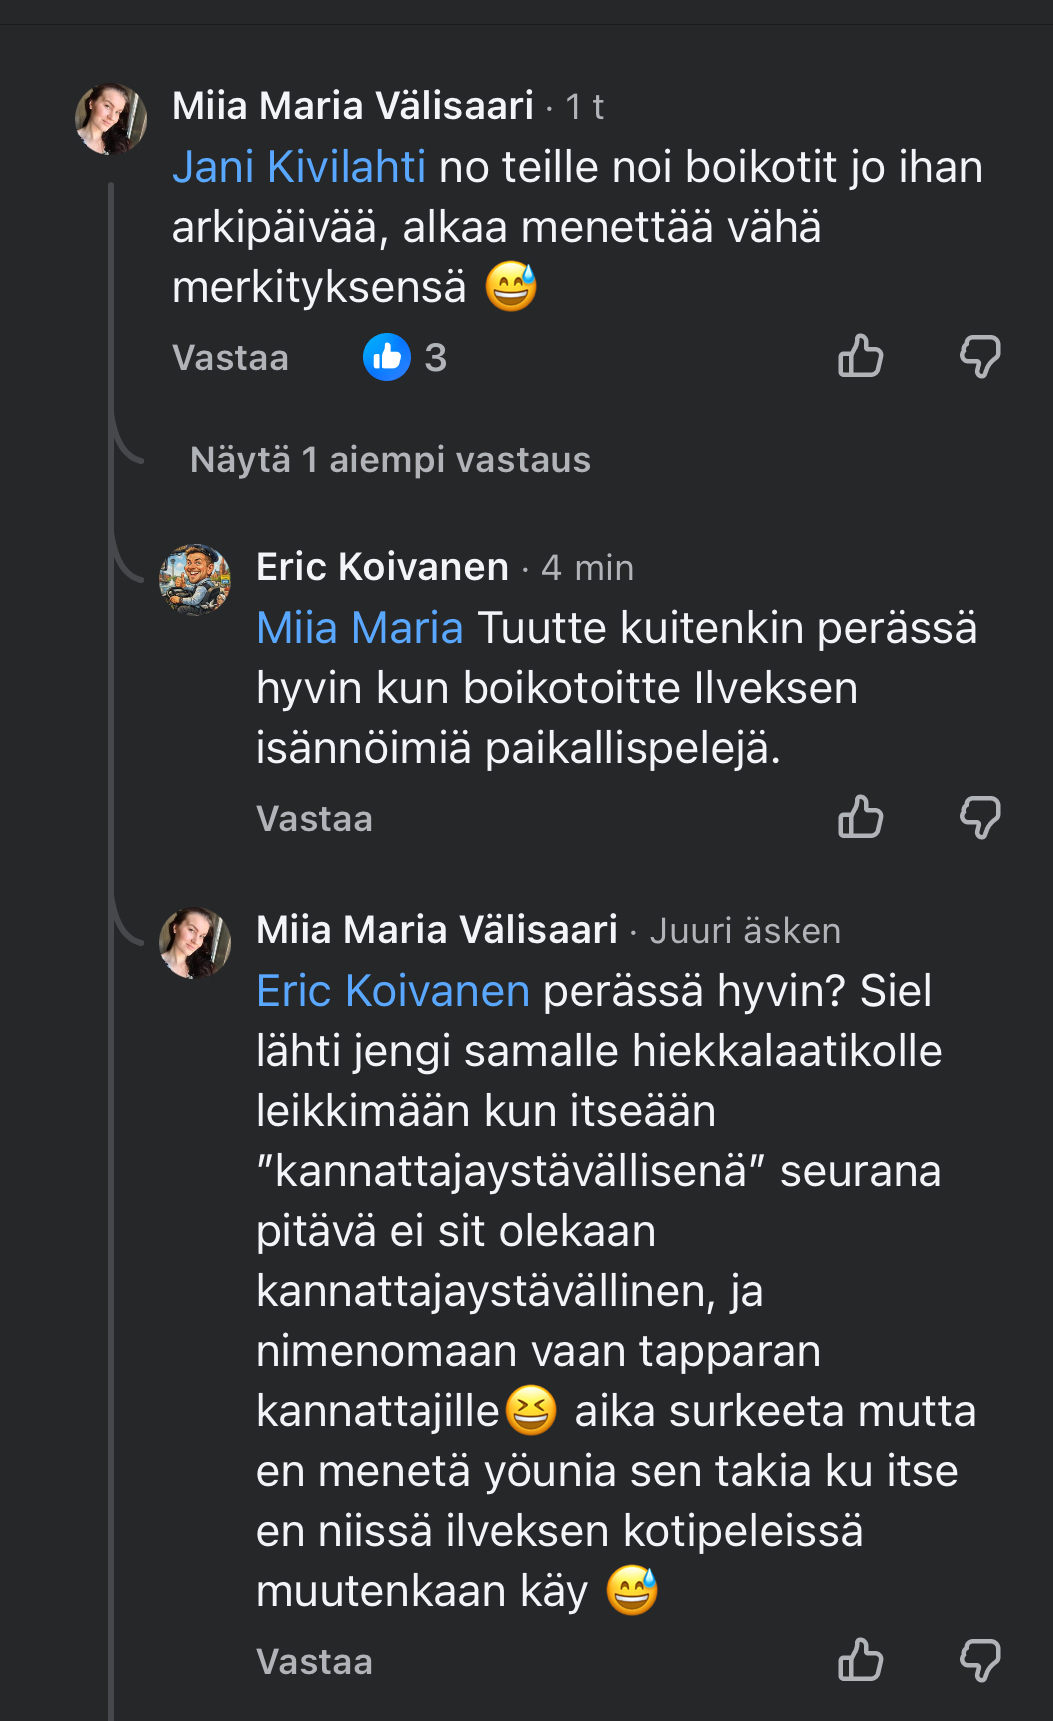Expand "Näytä 1 aiempi vastaus" earlier reply

pyautogui.click(x=390, y=460)
